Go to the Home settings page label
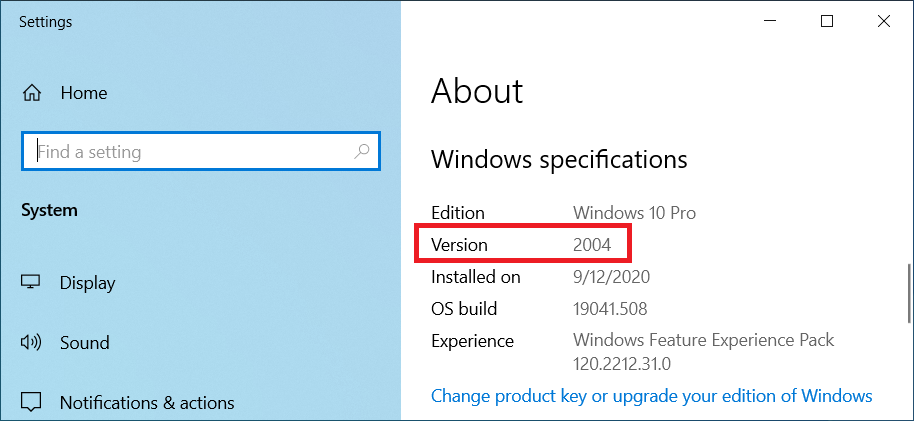This screenshot has height=421, width=914. (x=84, y=93)
